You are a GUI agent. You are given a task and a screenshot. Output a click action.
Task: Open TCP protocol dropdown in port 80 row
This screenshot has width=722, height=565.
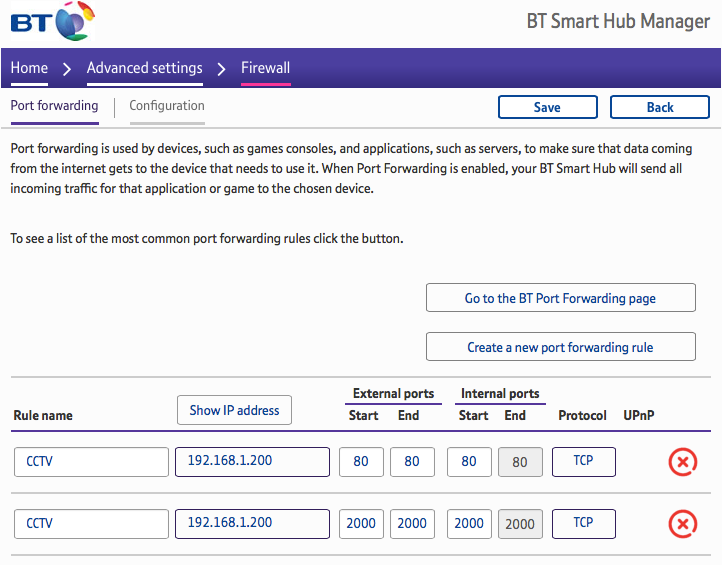[x=583, y=462]
